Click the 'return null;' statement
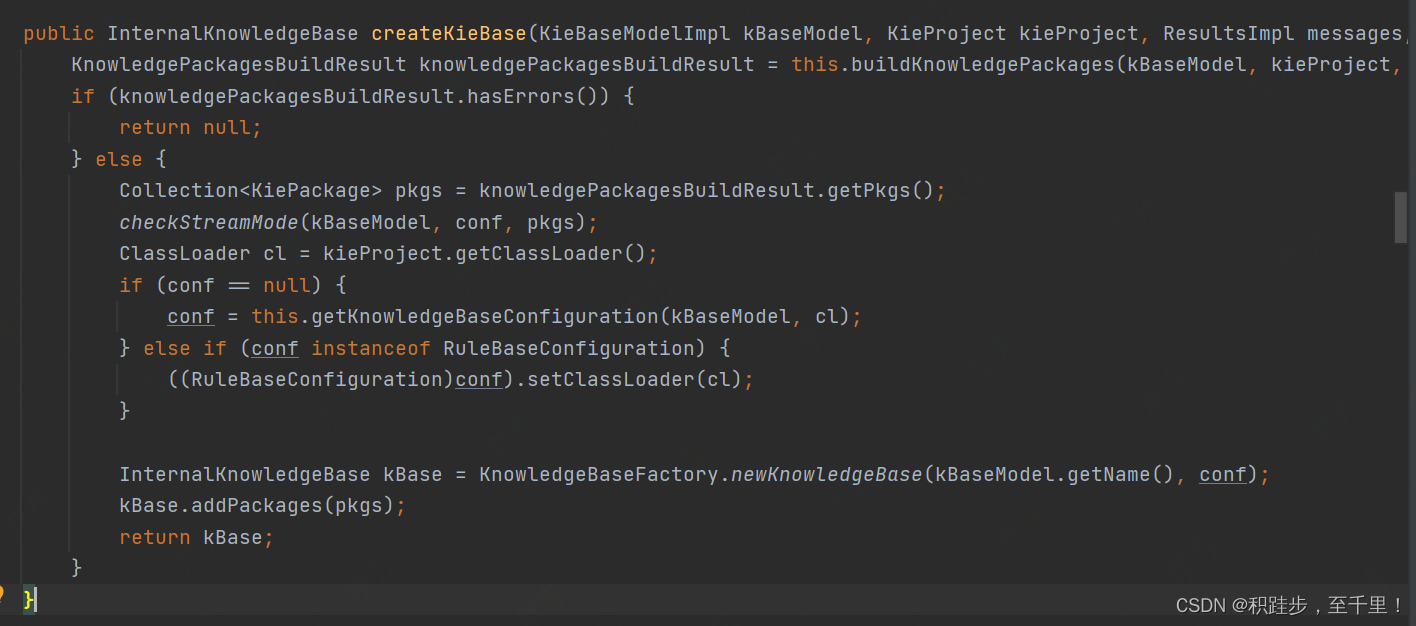This screenshot has height=626, width=1416. (190, 128)
